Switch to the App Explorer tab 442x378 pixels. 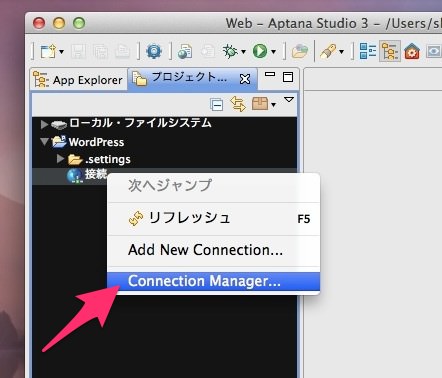[x=79, y=80]
